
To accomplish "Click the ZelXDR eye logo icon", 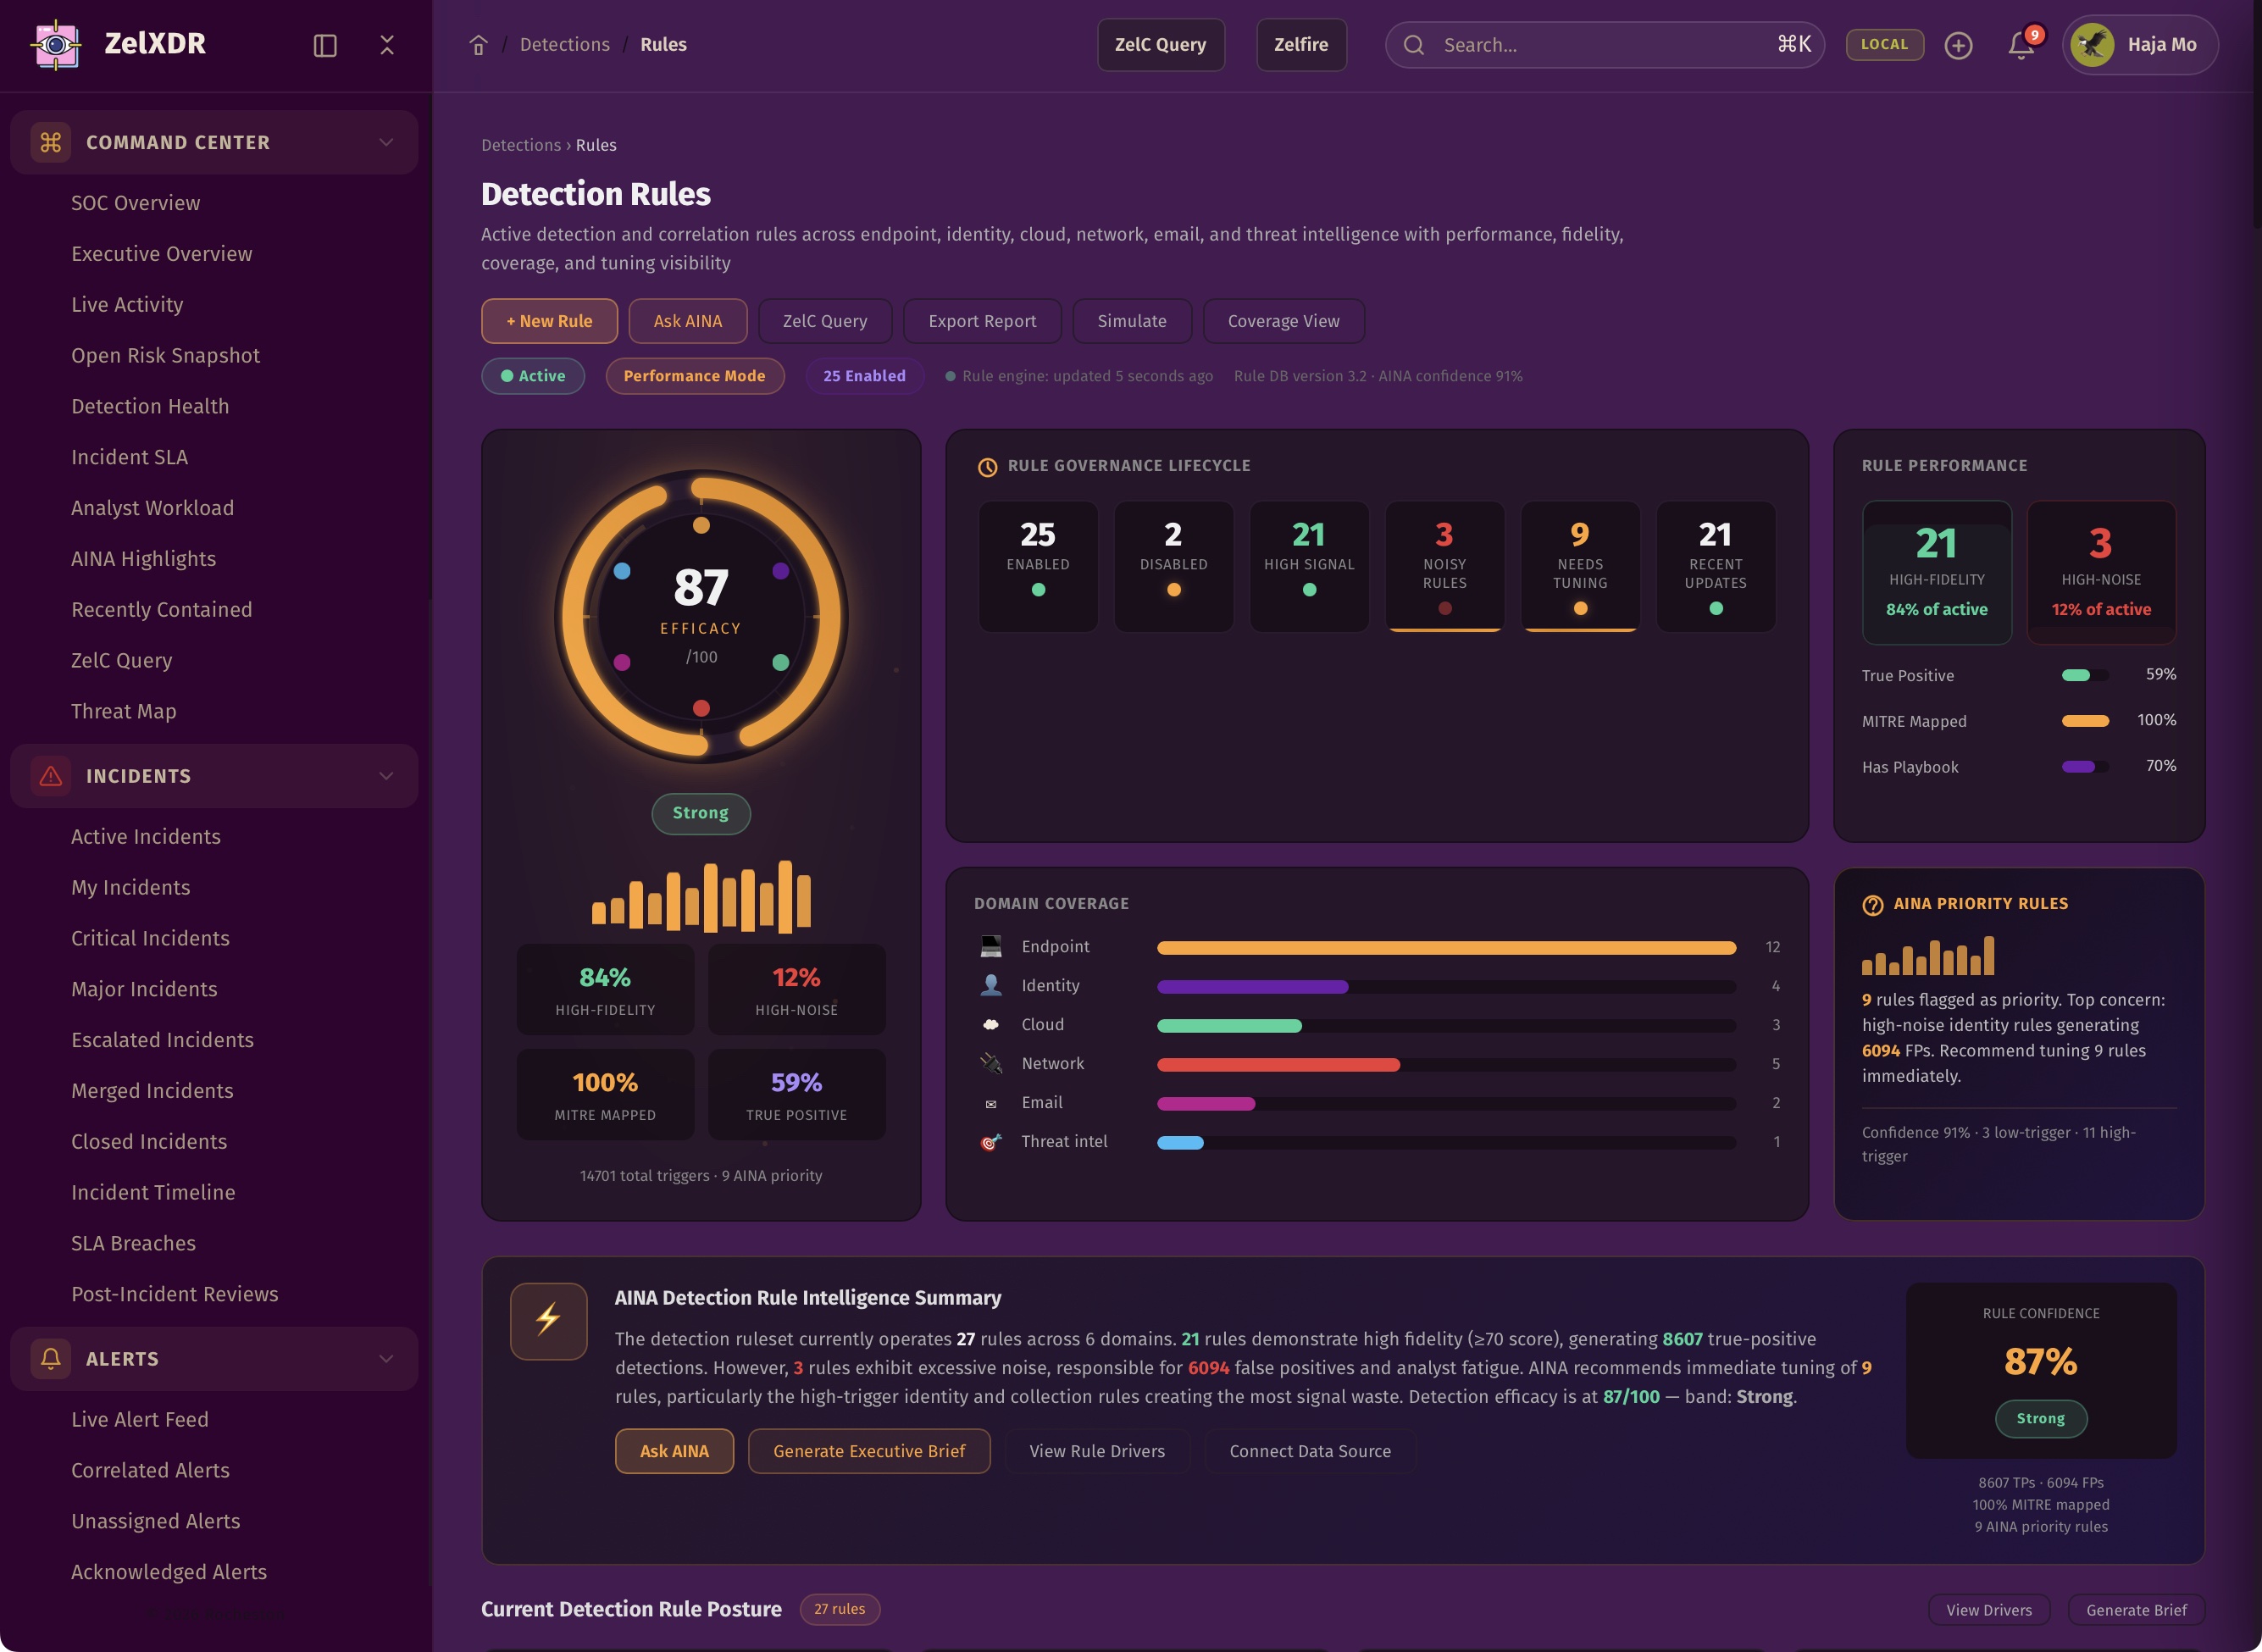I will point(56,44).
